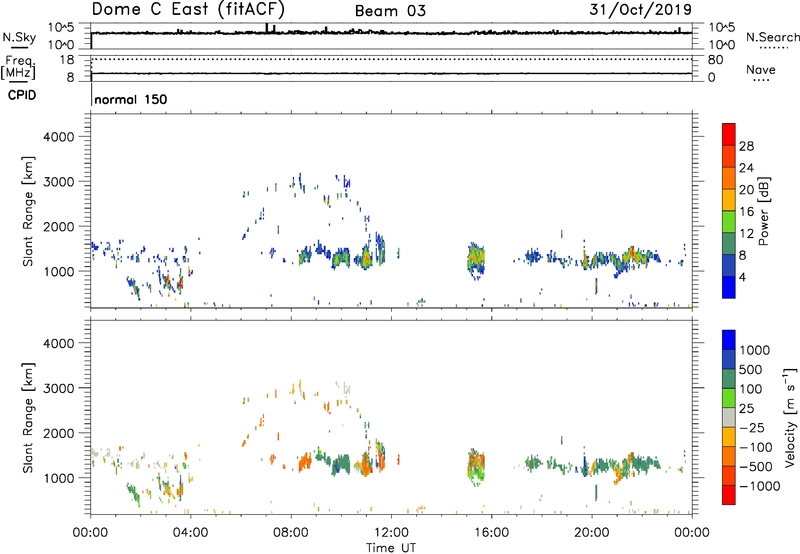Click the 'Beam 03' label
This screenshot has width=800, height=554.
[x=390, y=11]
